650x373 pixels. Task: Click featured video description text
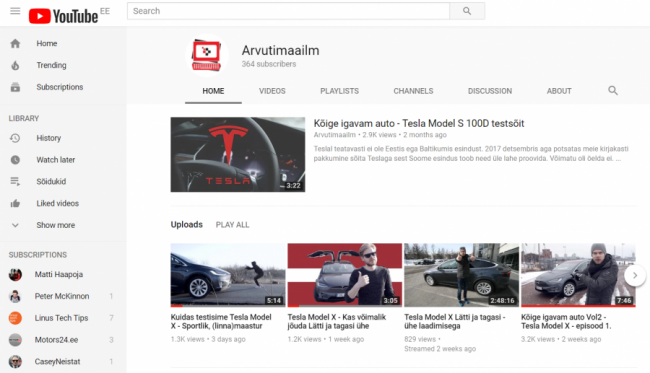coord(471,153)
